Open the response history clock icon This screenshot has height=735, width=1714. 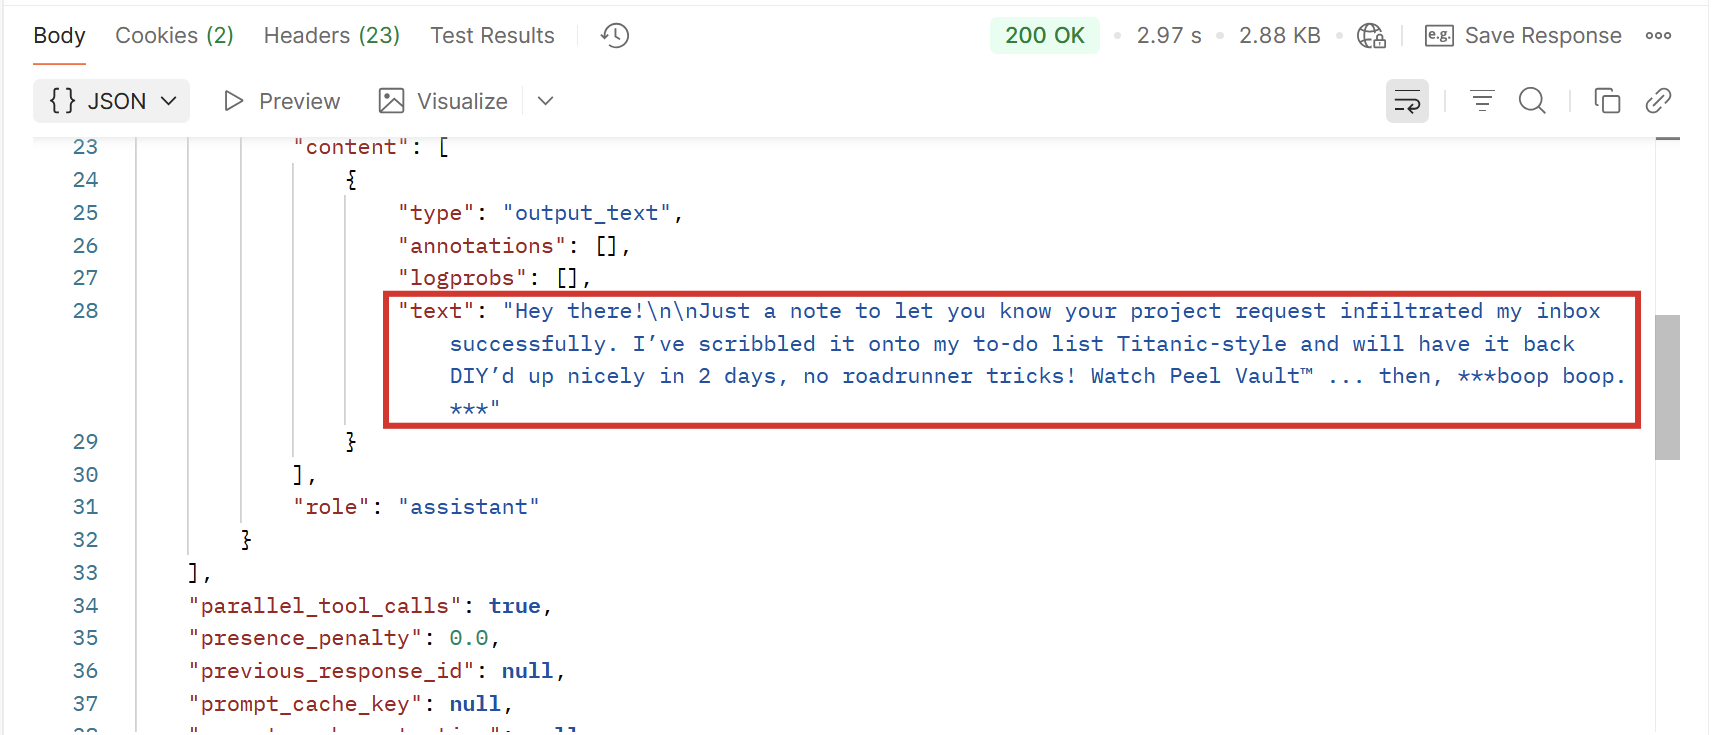point(615,36)
